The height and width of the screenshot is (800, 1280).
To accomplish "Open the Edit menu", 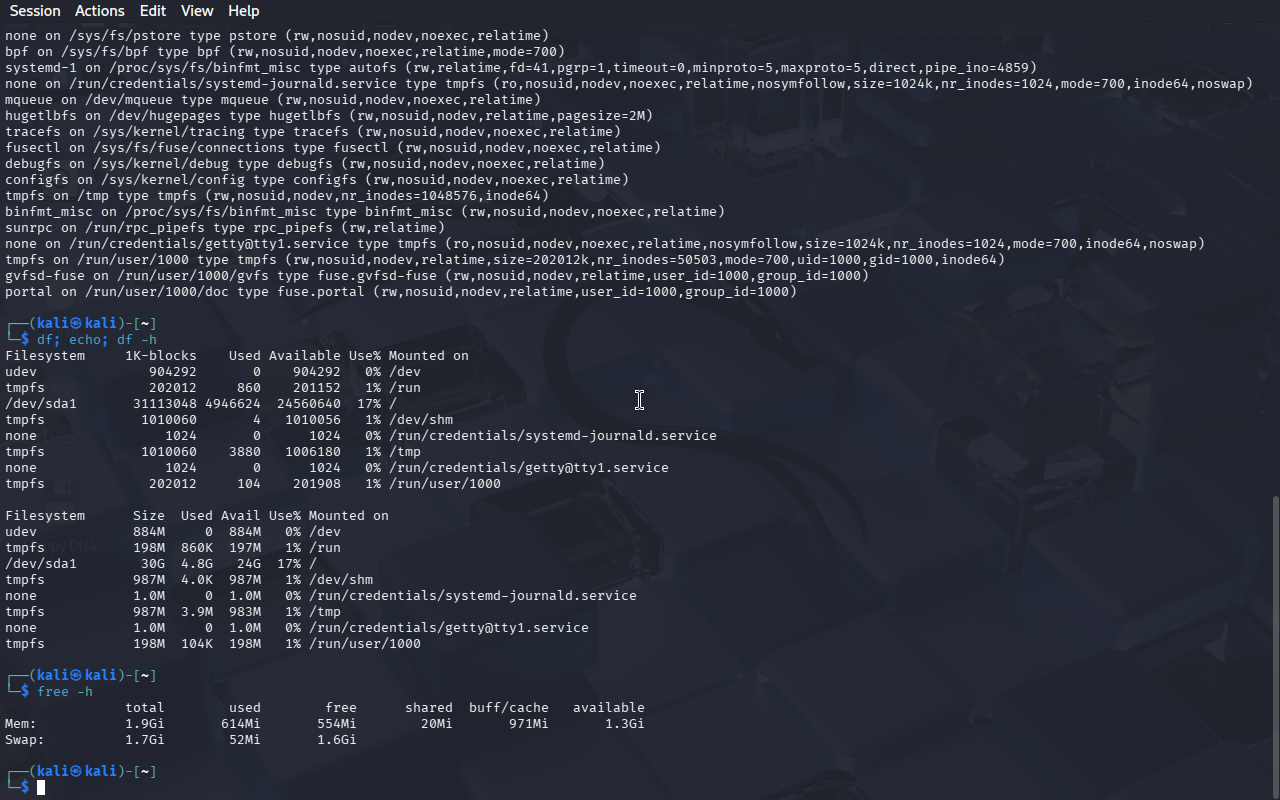I will (x=153, y=11).
